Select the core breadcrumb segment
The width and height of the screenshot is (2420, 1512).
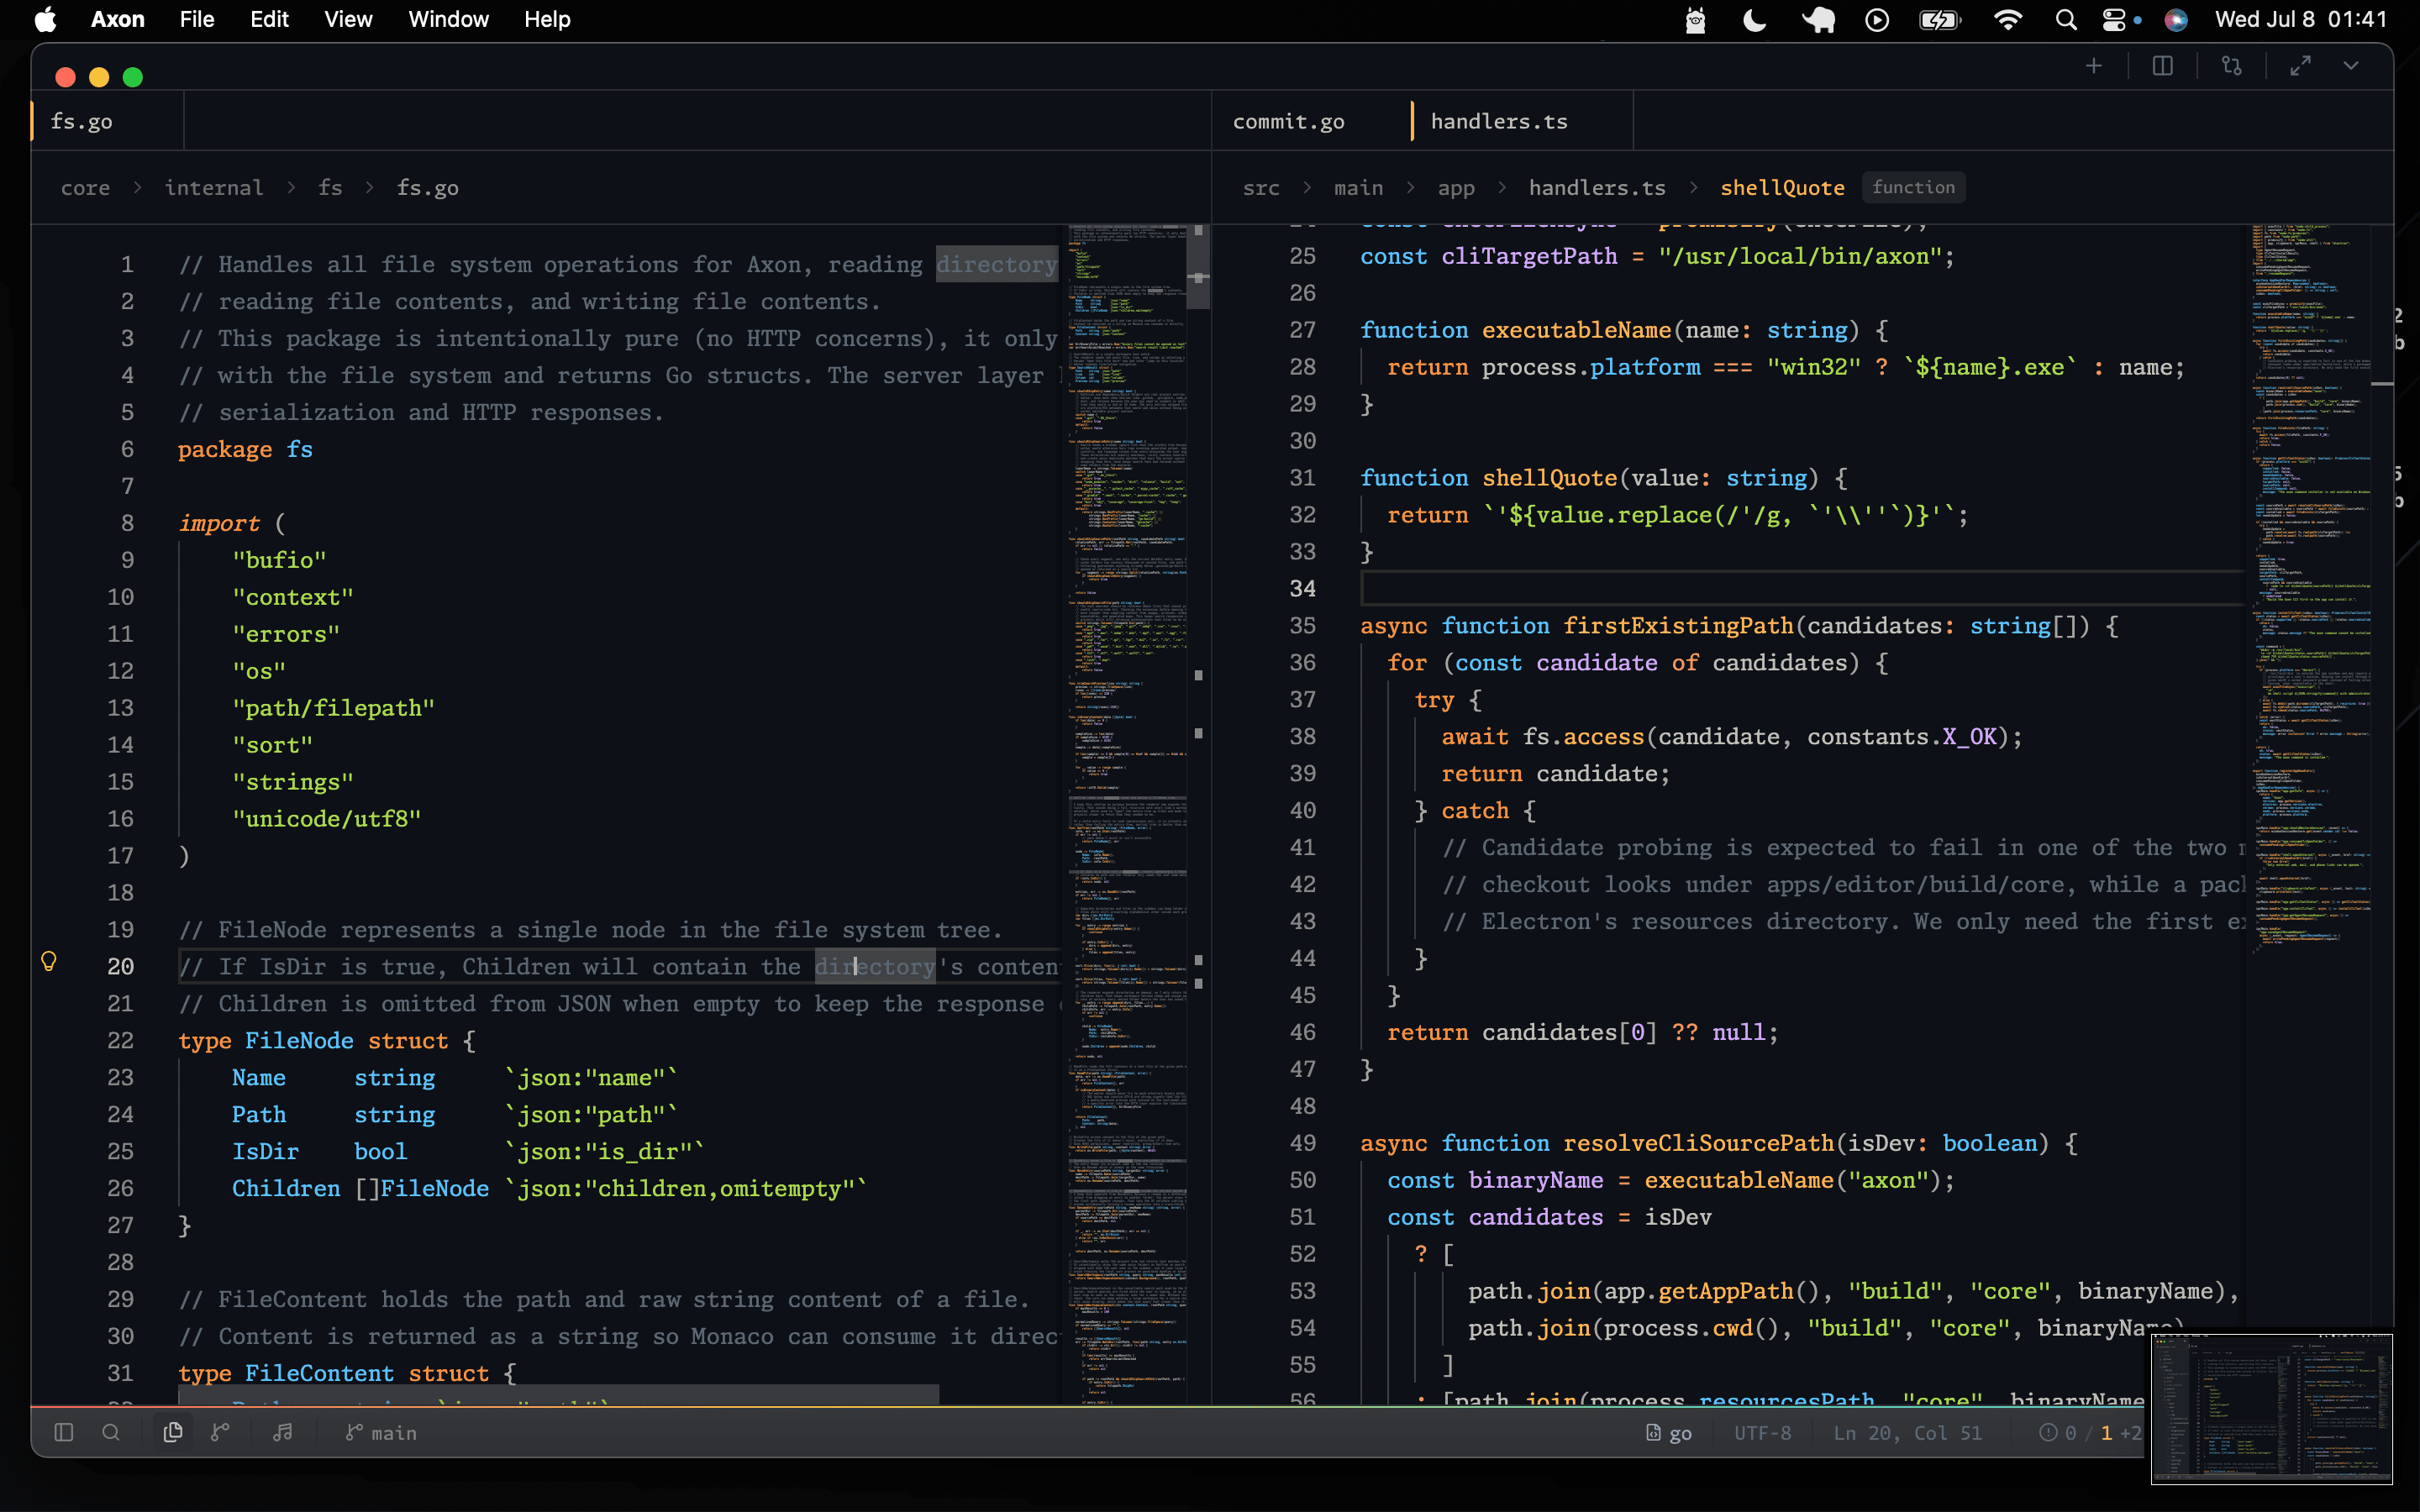pyautogui.click(x=85, y=188)
